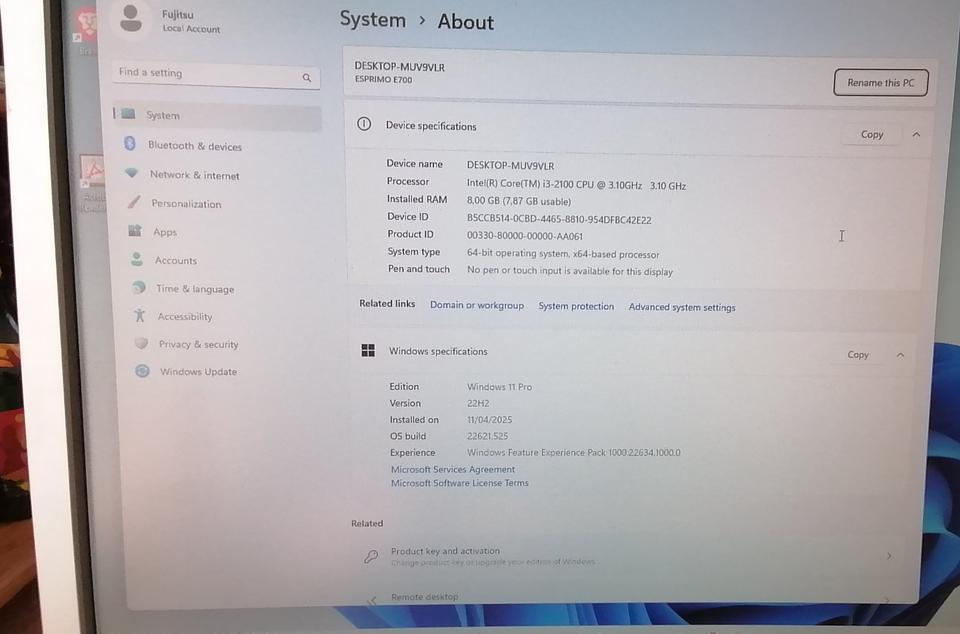This screenshot has width=960, height=634.
Task: Click the Privacy & security shield icon
Action: [x=141, y=343]
